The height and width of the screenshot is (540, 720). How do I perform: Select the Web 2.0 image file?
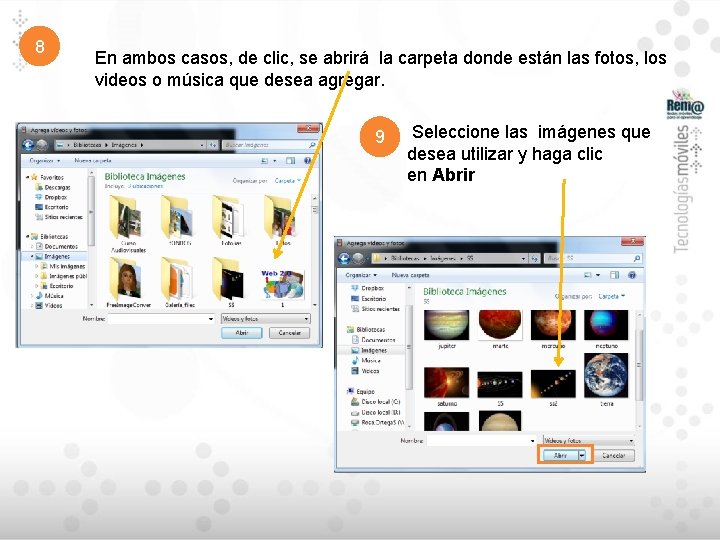(282, 286)
